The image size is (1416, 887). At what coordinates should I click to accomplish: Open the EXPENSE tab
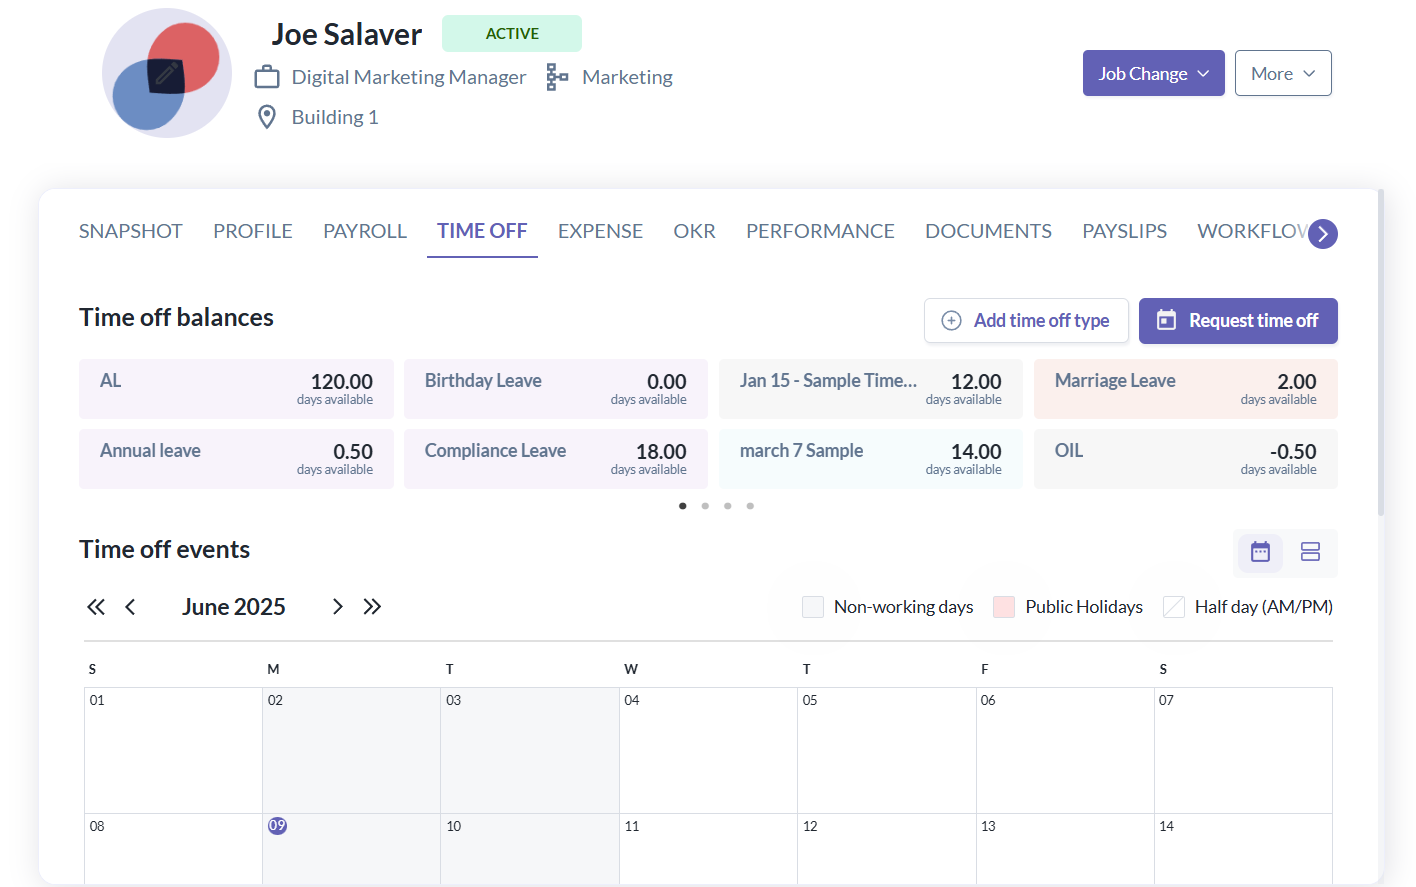pyautogui.click(x=600, y=231)
